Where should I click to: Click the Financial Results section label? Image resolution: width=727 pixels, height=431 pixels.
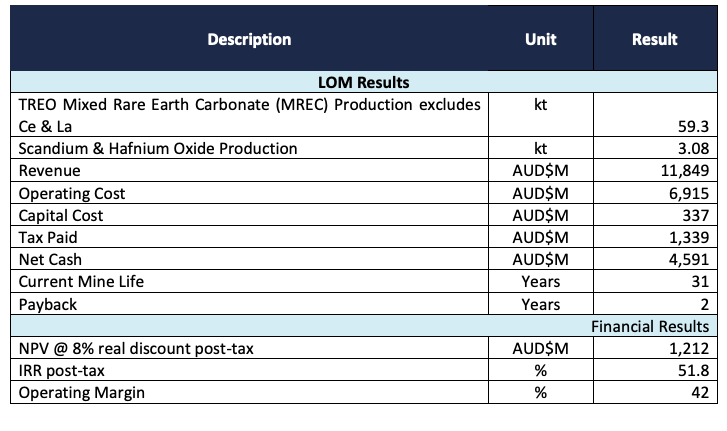point(650,326)
